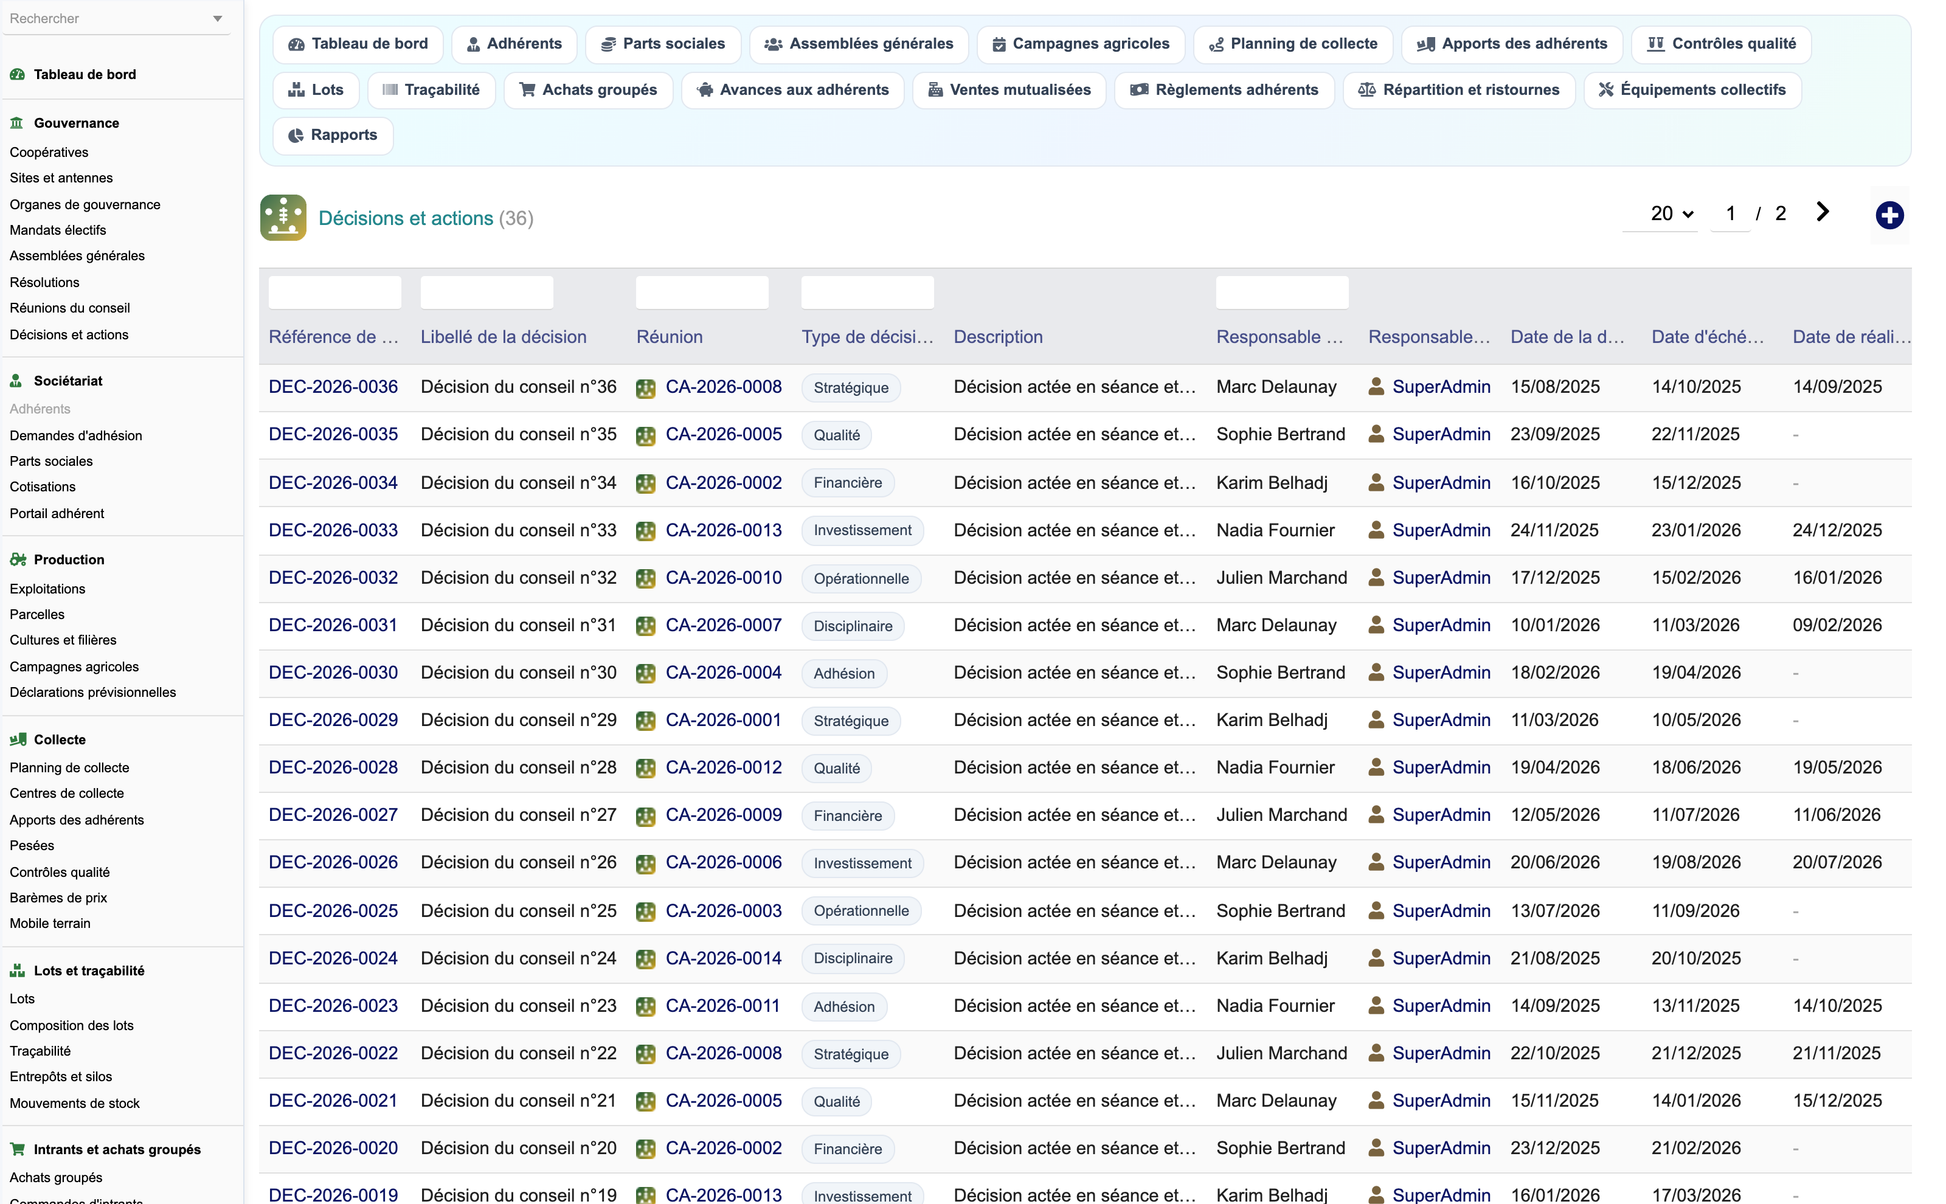The height and width of the screenshot is (1204, 1946).
Task: Open meeting CA-2026-0005 in DEC-2026-0035 row
Action: tap(724, 434)
